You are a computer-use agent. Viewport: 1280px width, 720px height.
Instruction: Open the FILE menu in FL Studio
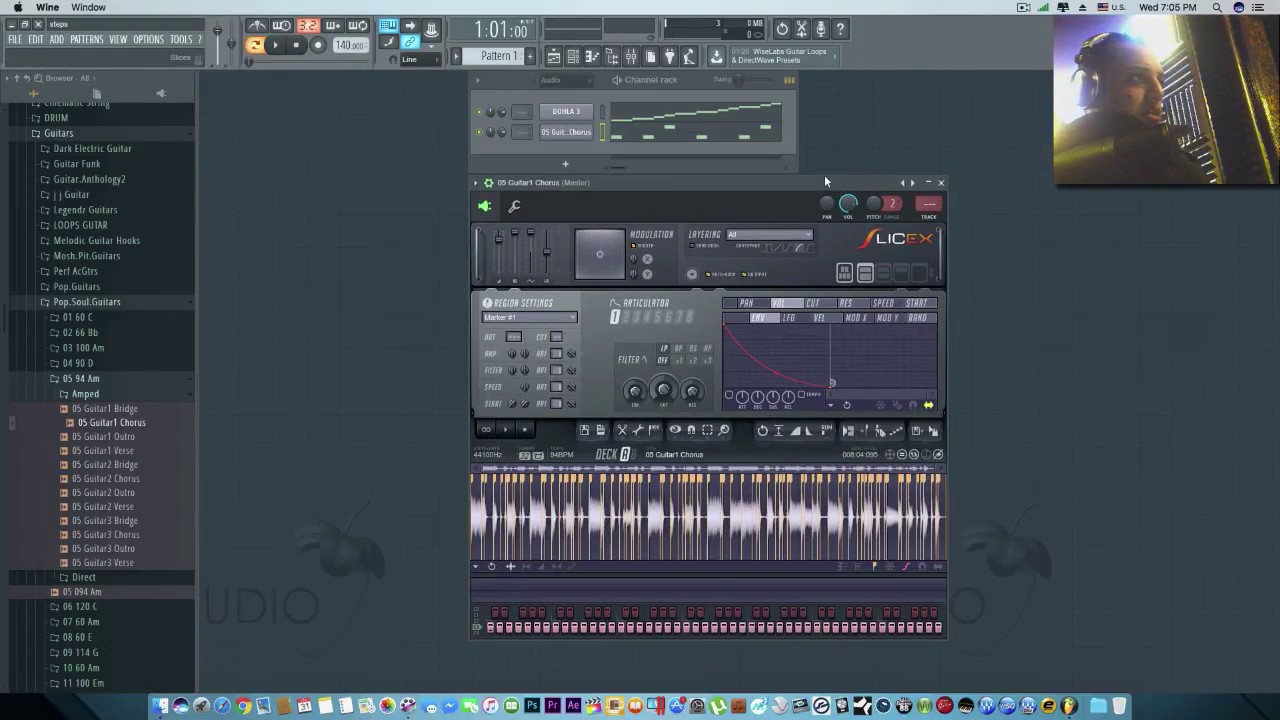15,40
